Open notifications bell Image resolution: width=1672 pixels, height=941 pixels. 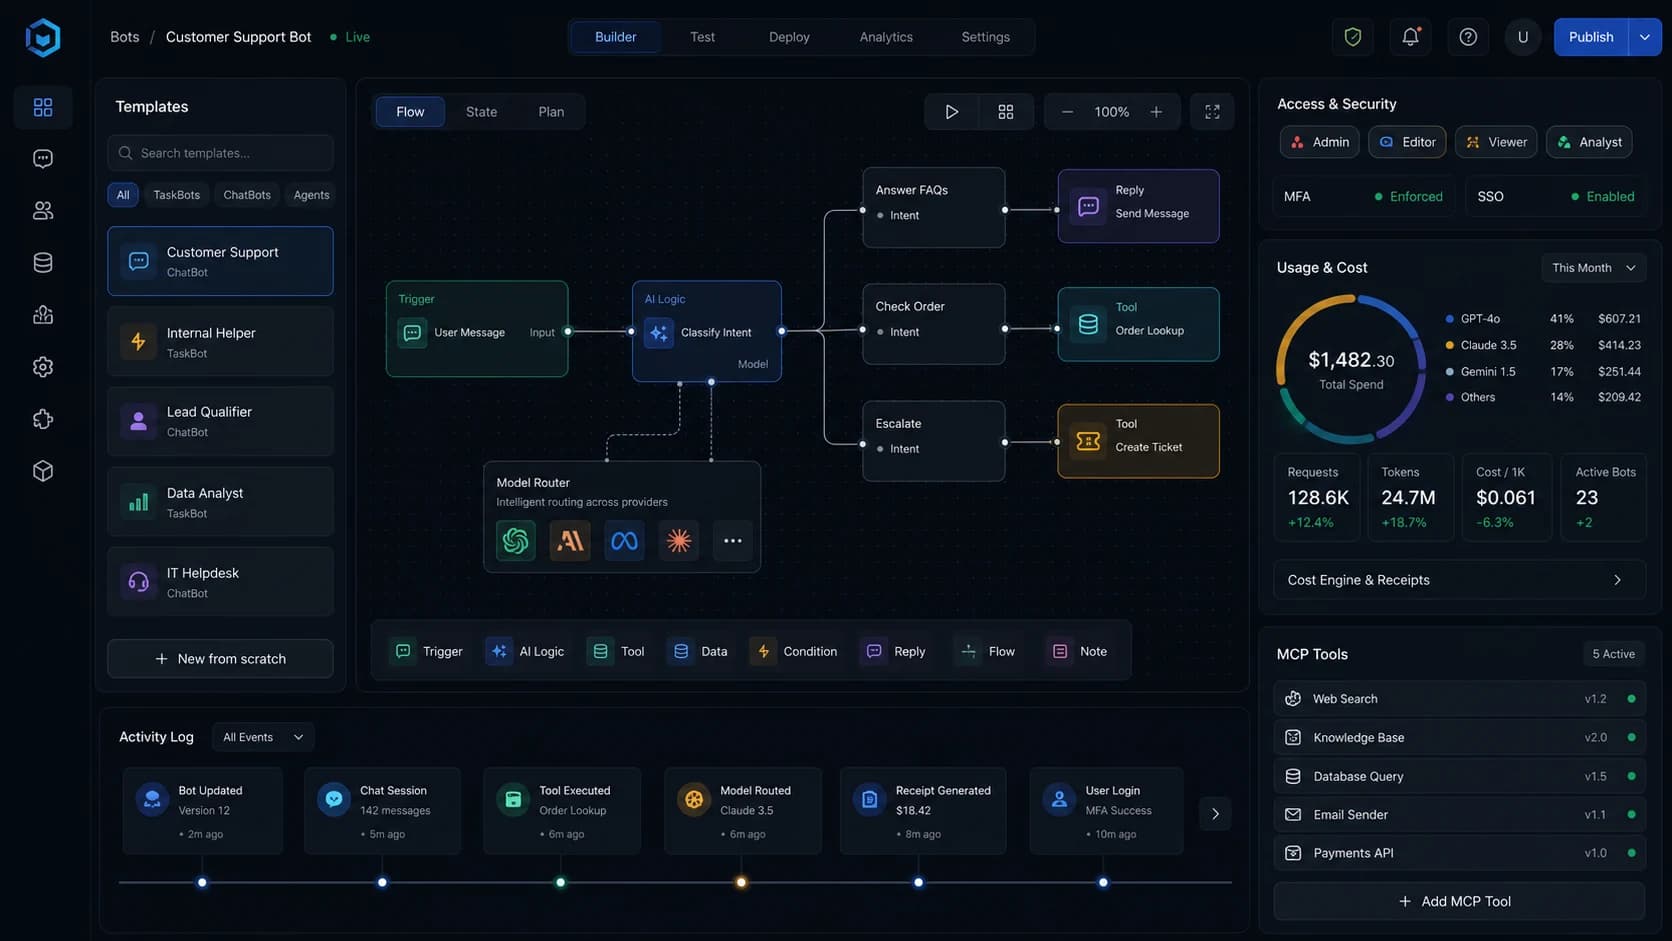coord(1410,37)
